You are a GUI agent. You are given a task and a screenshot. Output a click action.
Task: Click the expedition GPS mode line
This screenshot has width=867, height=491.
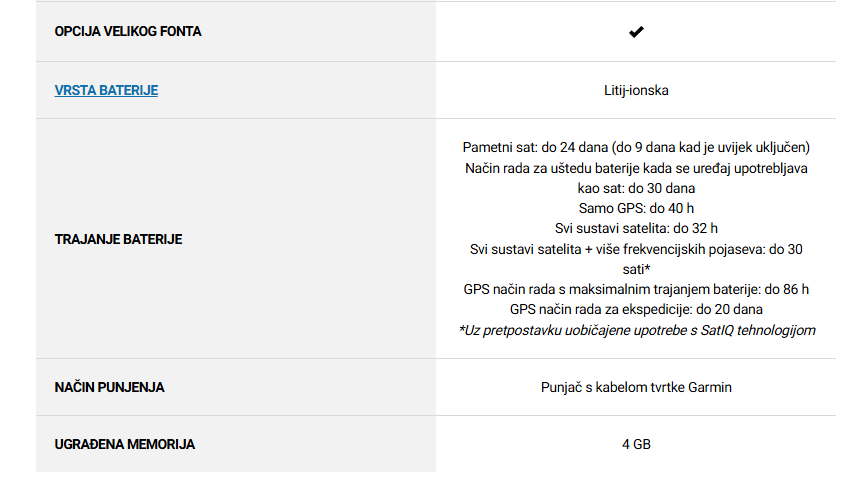point(636,309)
